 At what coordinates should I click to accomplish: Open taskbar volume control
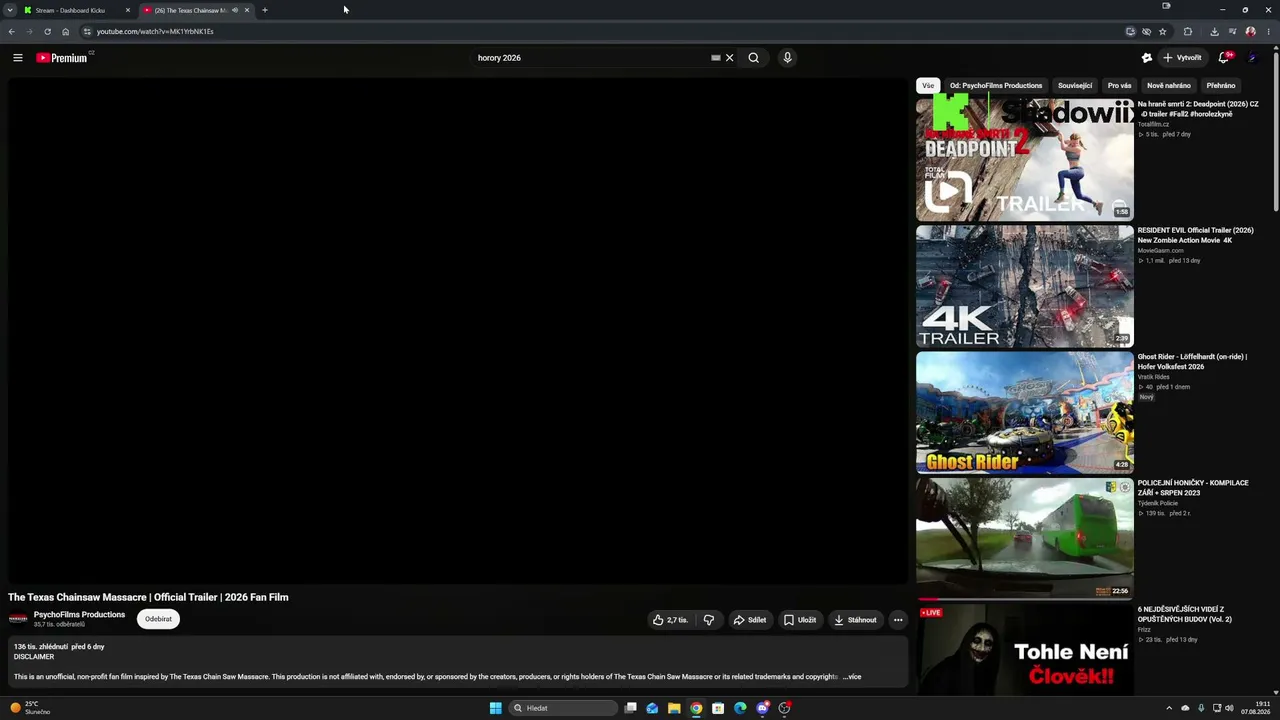(x=1229, y=708)
